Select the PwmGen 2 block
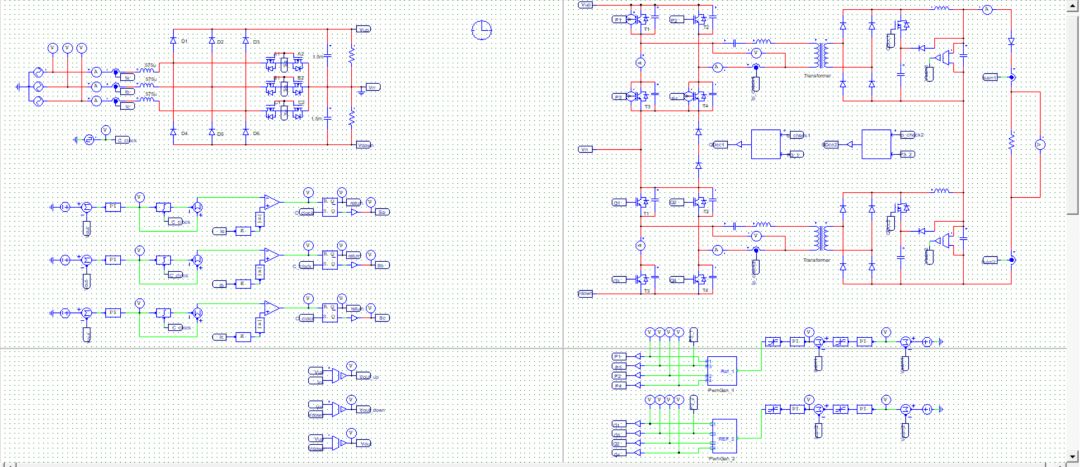 [x=724, y=437]
